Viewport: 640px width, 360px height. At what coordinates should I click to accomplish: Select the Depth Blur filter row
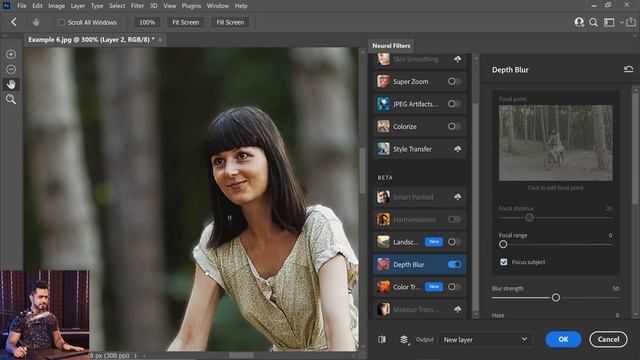point(419,264)
